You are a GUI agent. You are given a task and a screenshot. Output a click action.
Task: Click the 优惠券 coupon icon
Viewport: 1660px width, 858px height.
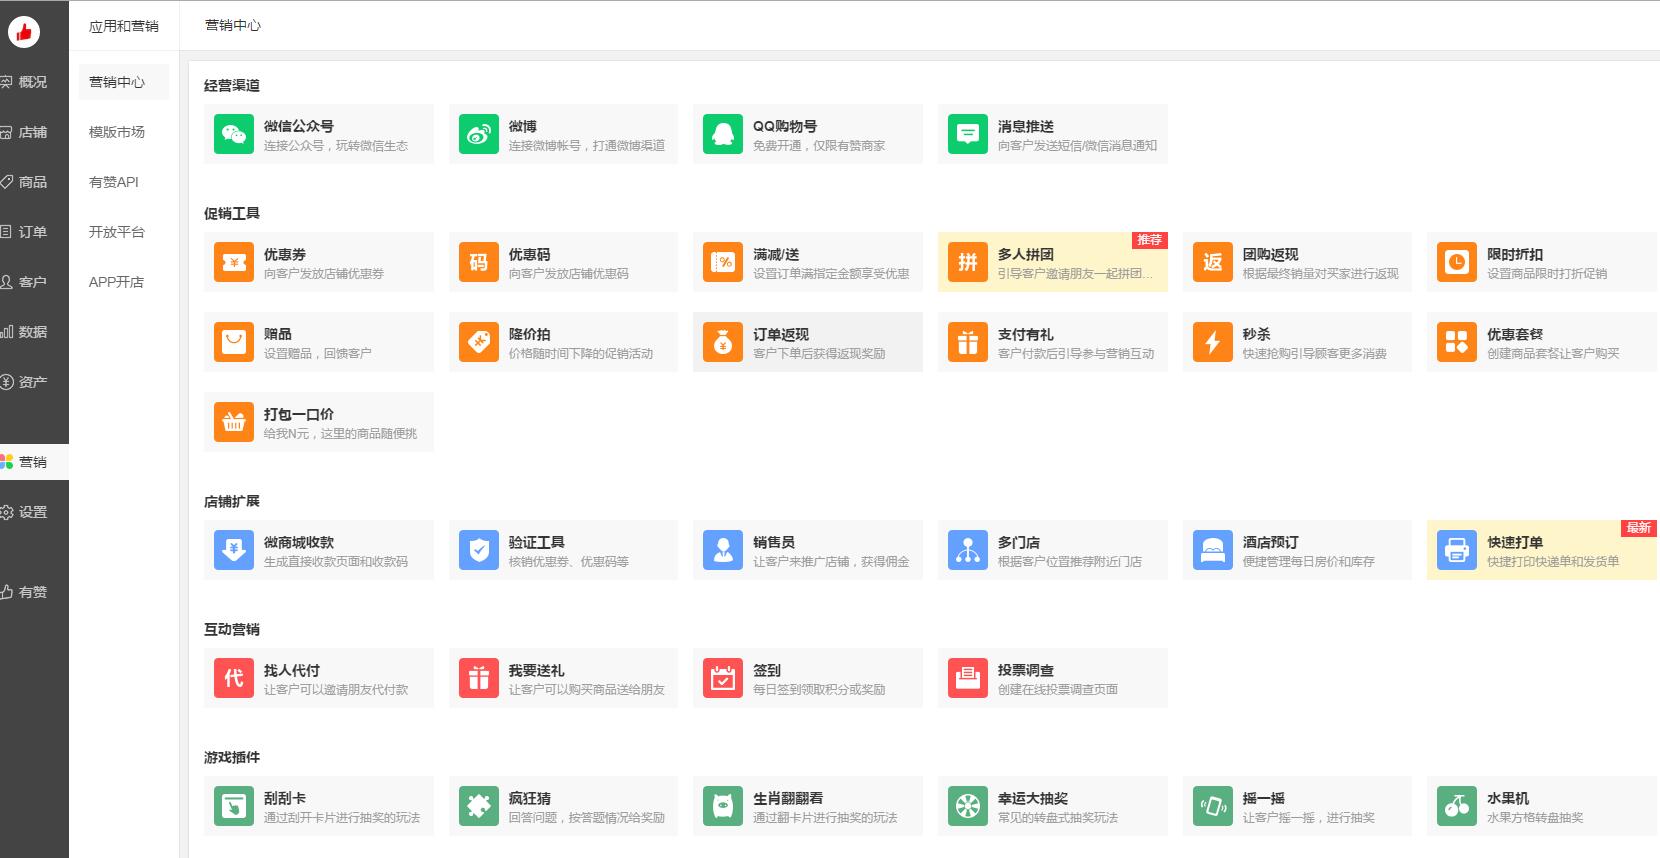tap(234, 262)
